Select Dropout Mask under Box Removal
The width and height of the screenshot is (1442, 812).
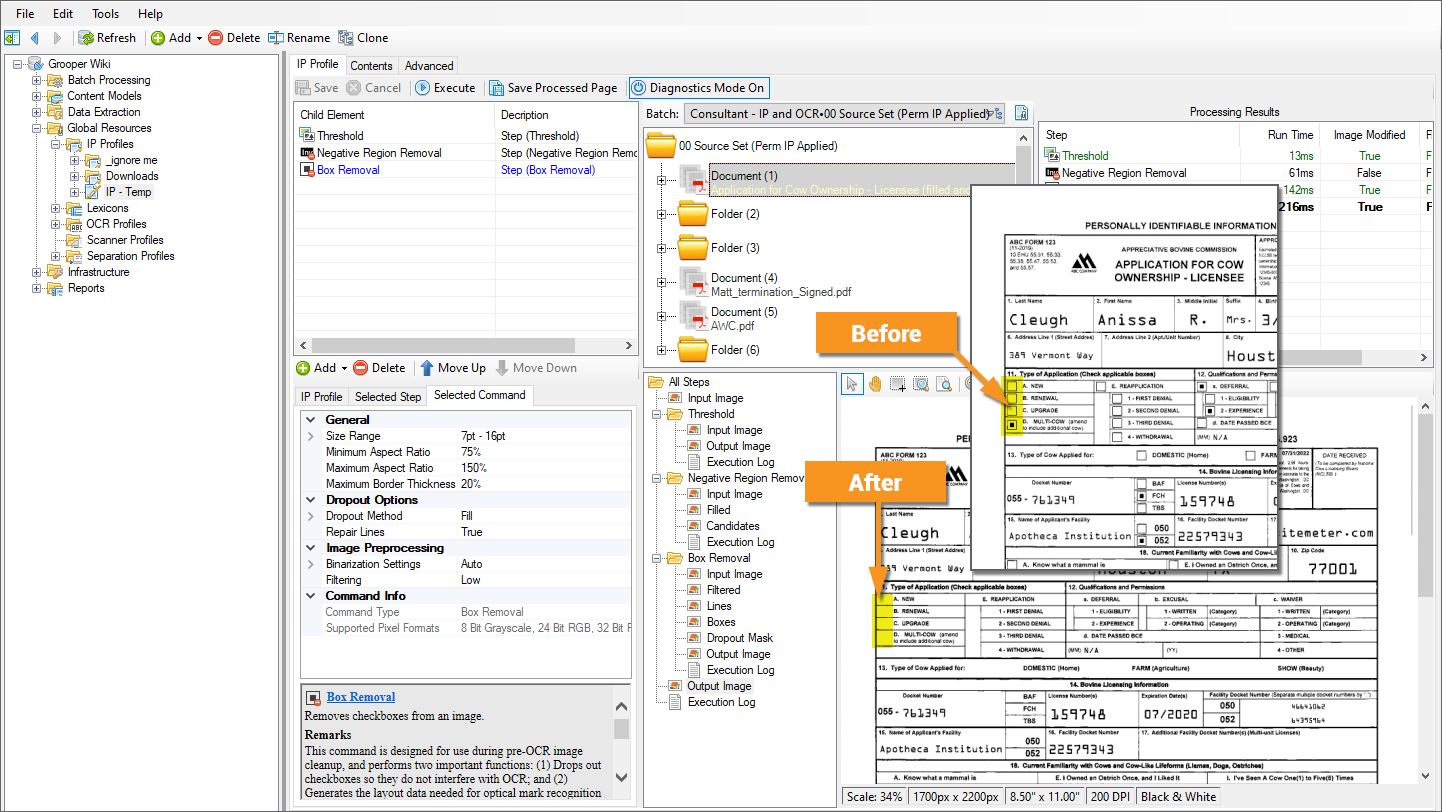[x=739, y=638]
